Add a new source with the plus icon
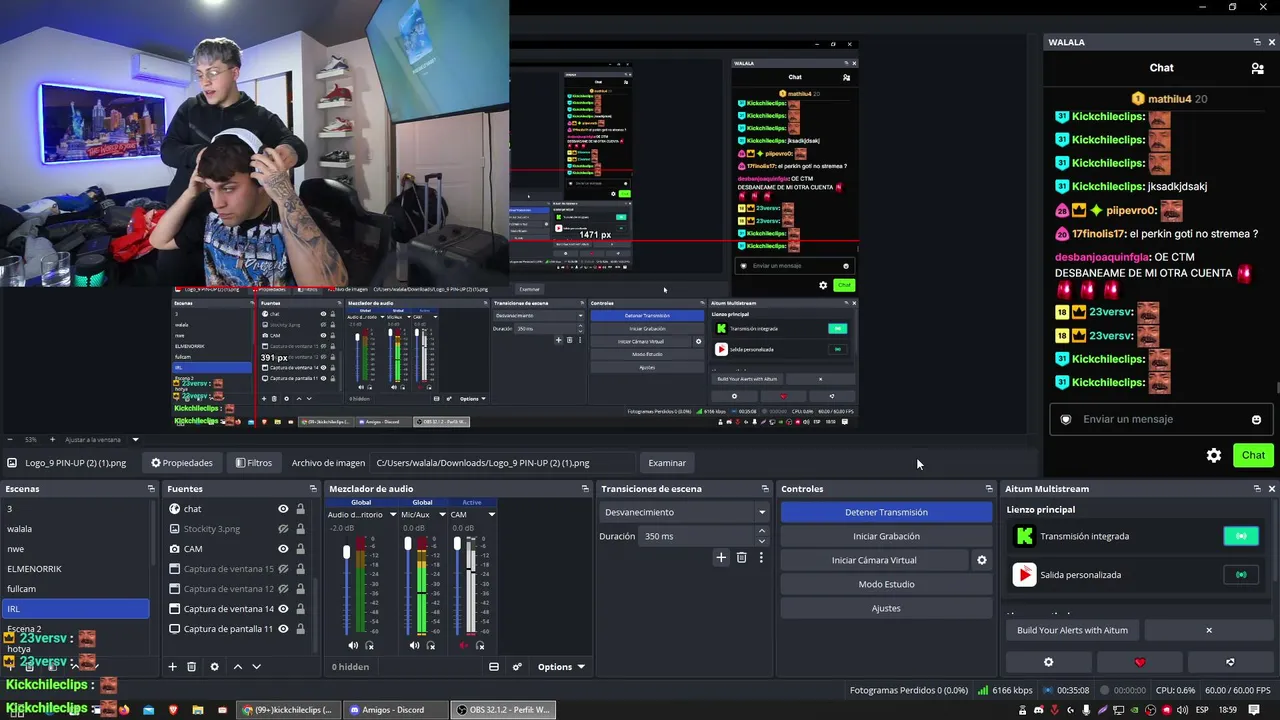1280x720 pixels. [x=172, y=667]
